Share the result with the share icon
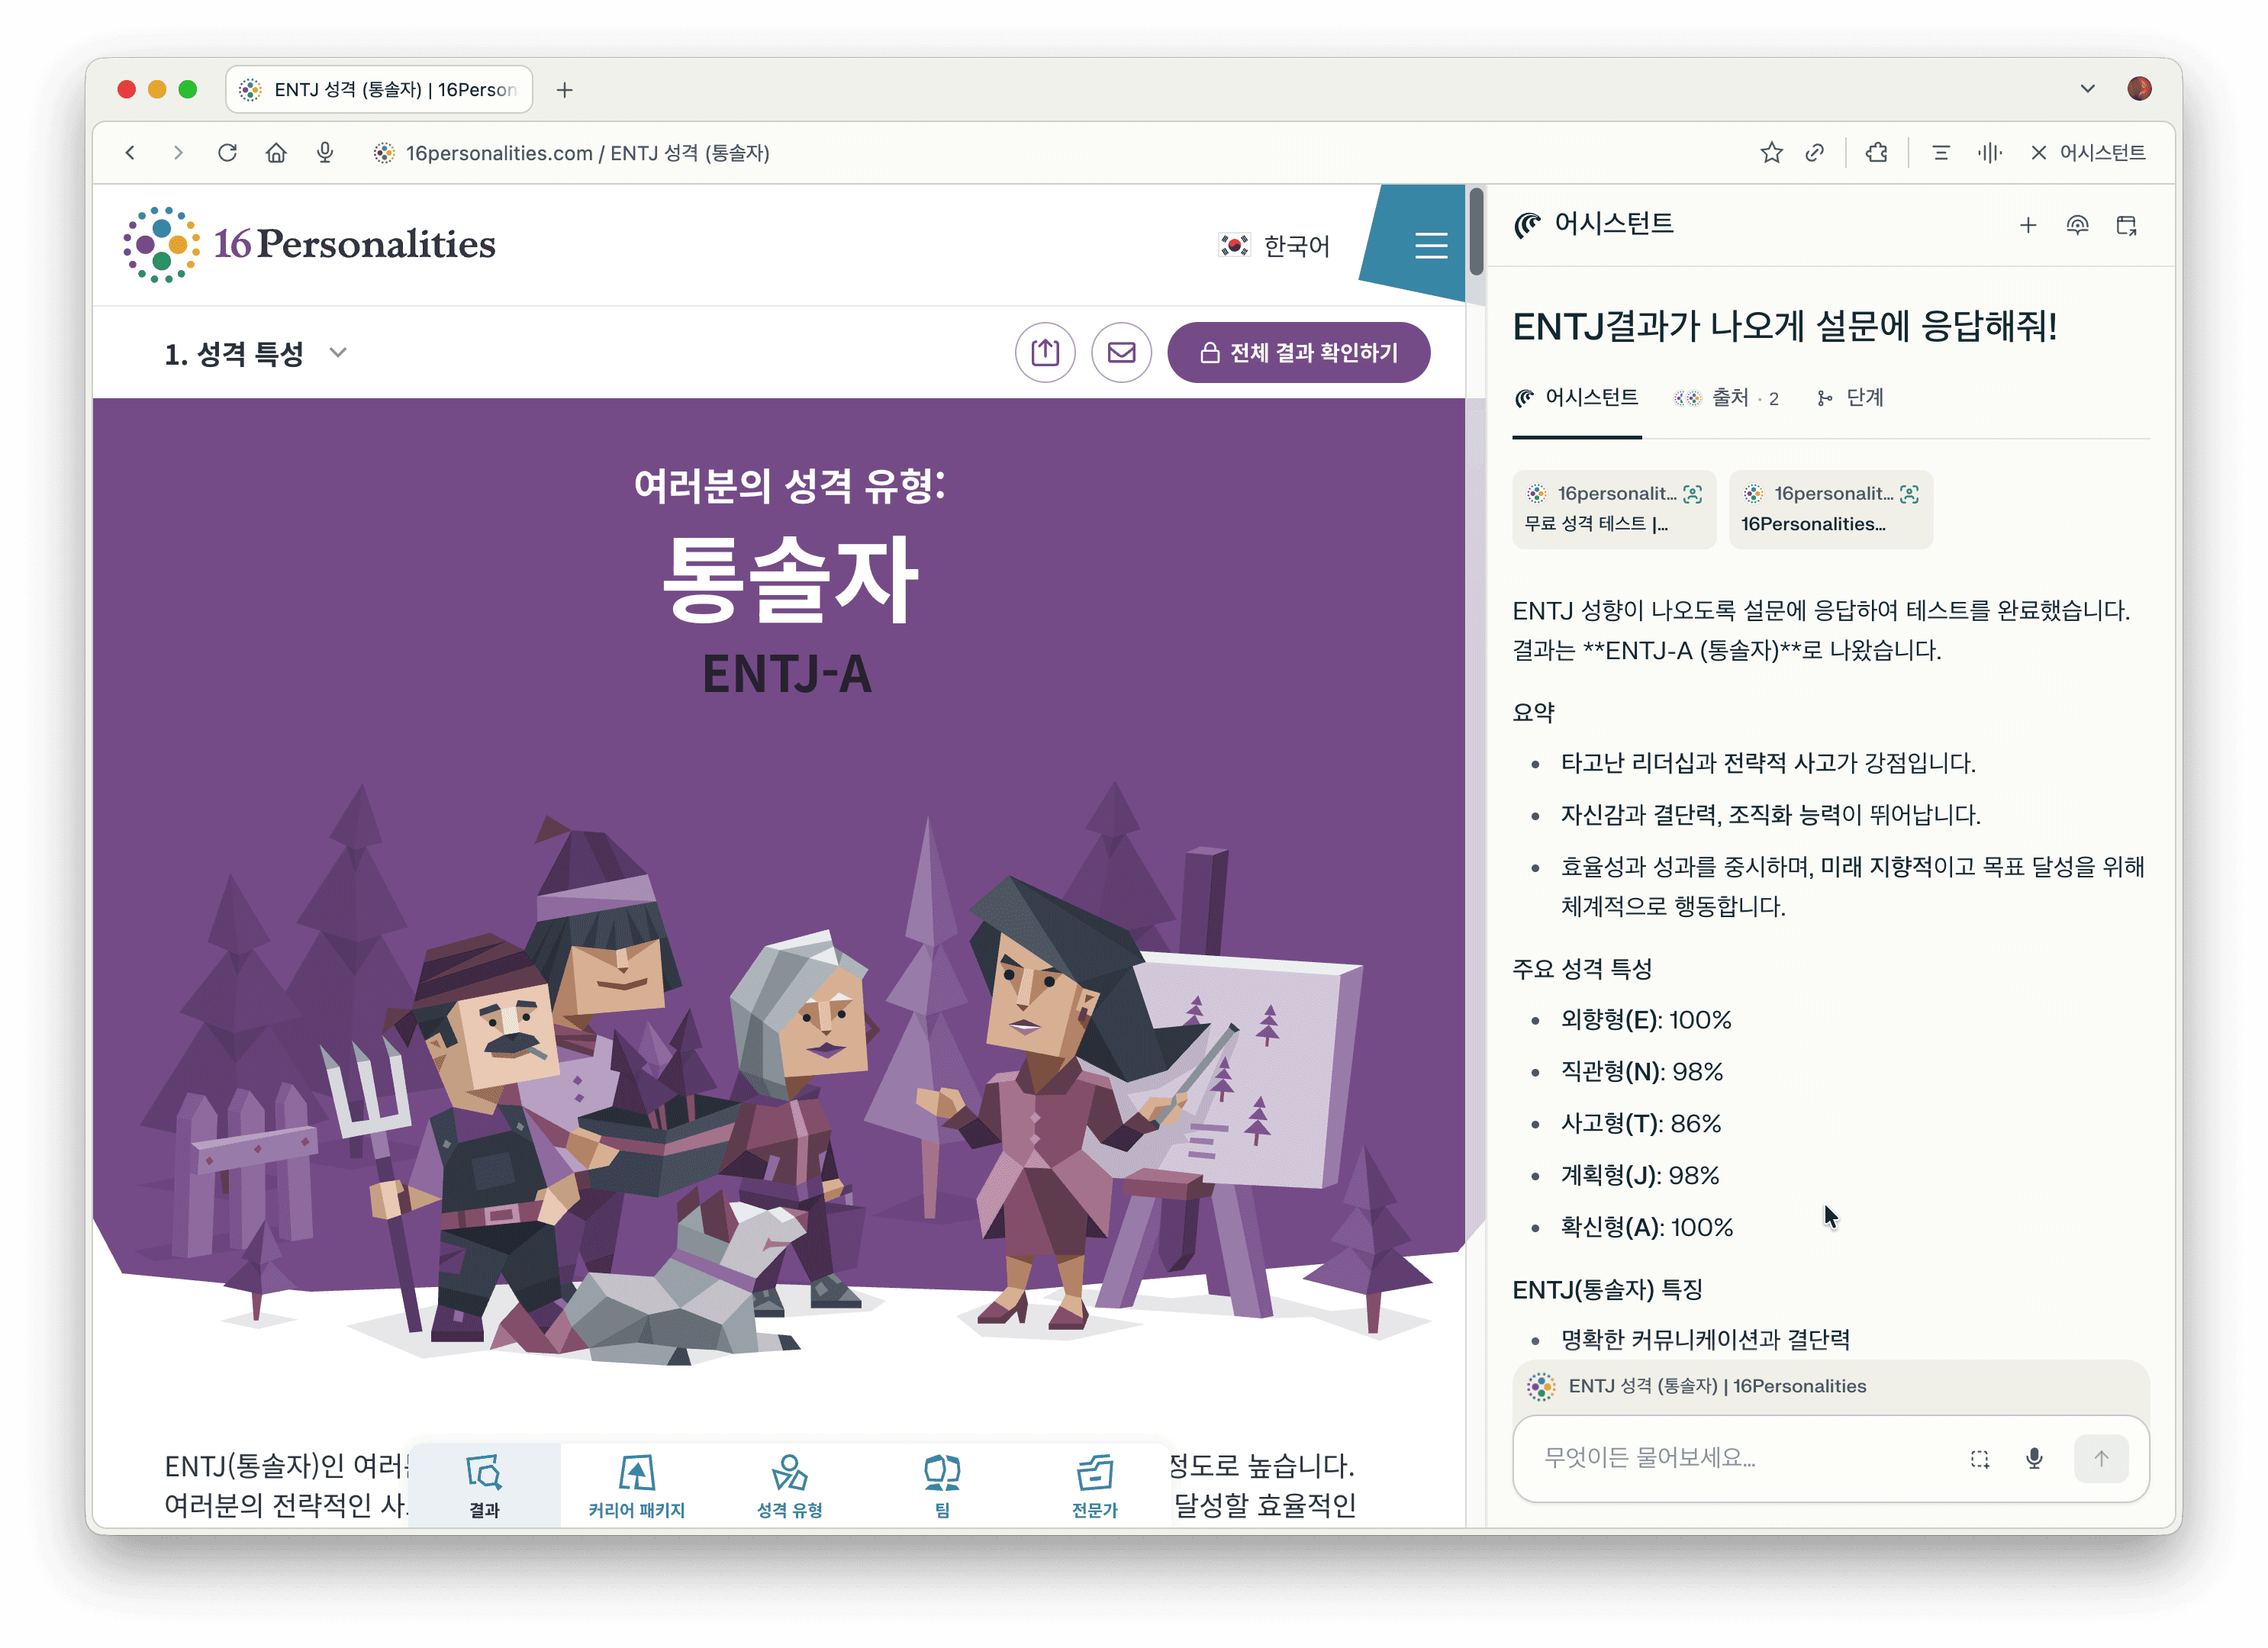 tap(1045, 352)
